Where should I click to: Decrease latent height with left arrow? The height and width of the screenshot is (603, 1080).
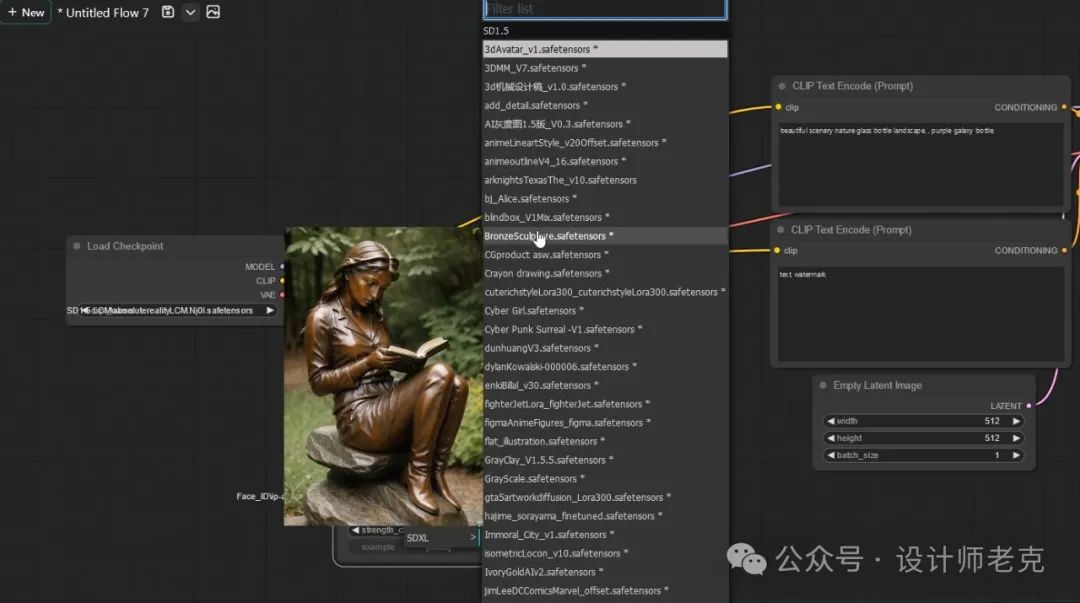tap(831, 438)
